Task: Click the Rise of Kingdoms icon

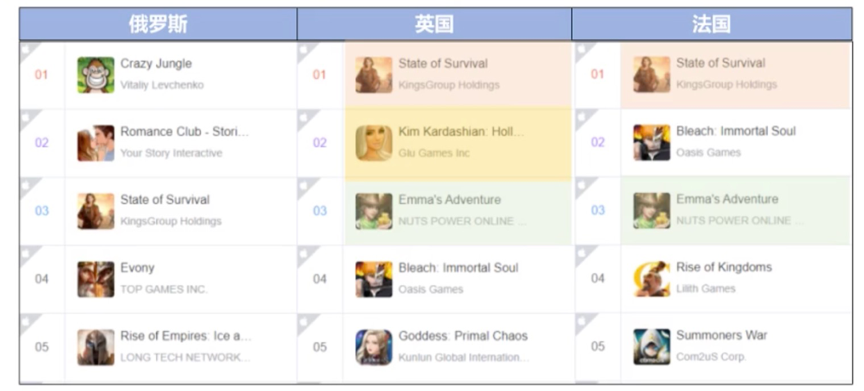Action: click(x=652, y=279)
